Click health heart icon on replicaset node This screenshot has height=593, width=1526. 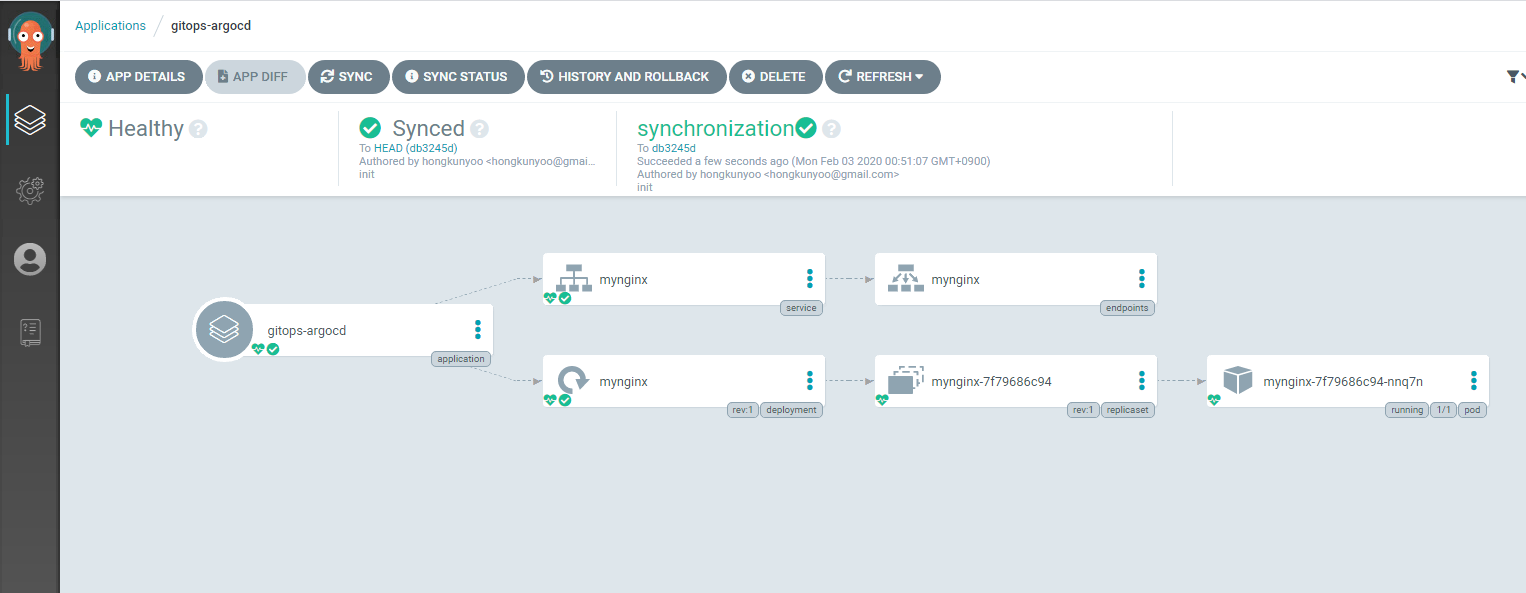[882, 400]
